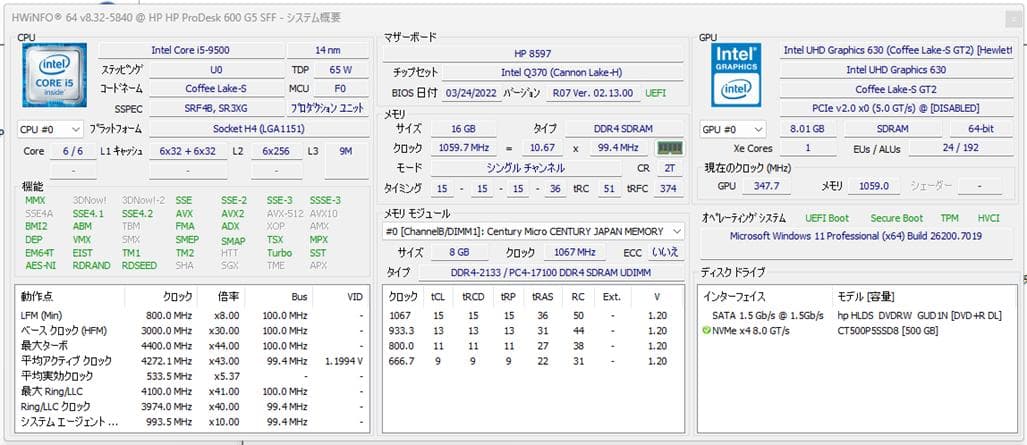Click the Intel Graphics logo
Screen dimensions: 1027x445
736,75
